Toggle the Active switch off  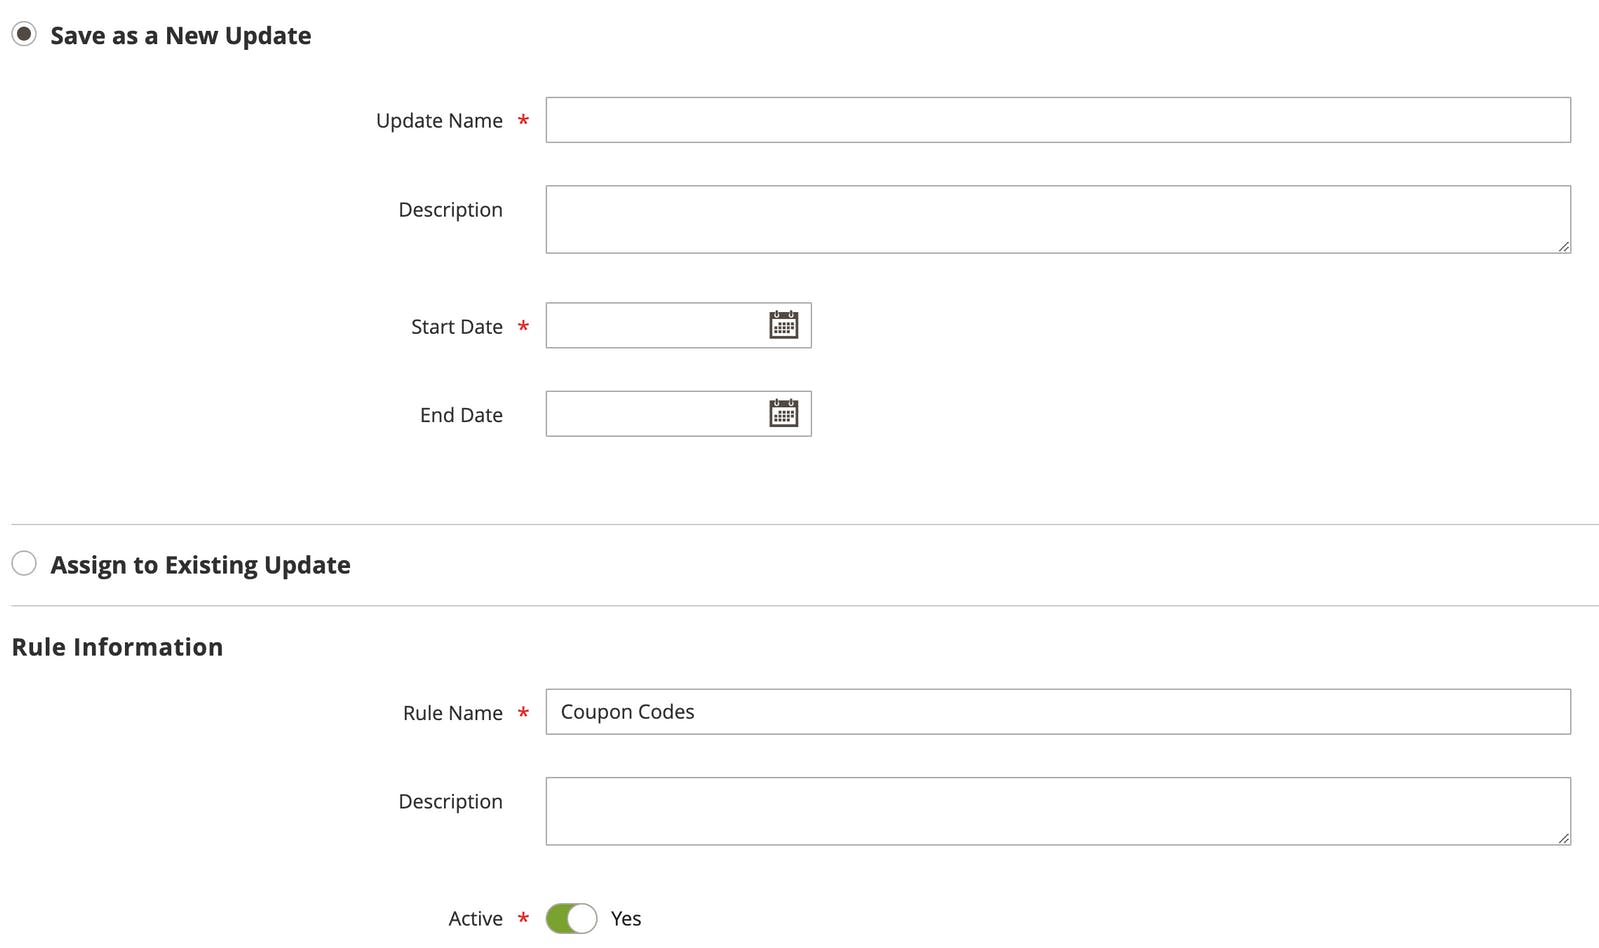571,918
